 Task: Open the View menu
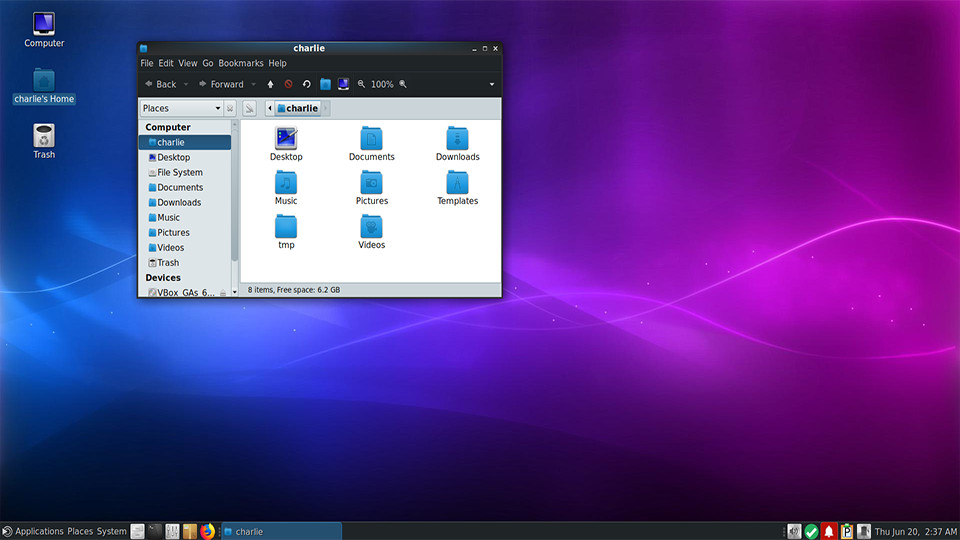tap(187, 63)
